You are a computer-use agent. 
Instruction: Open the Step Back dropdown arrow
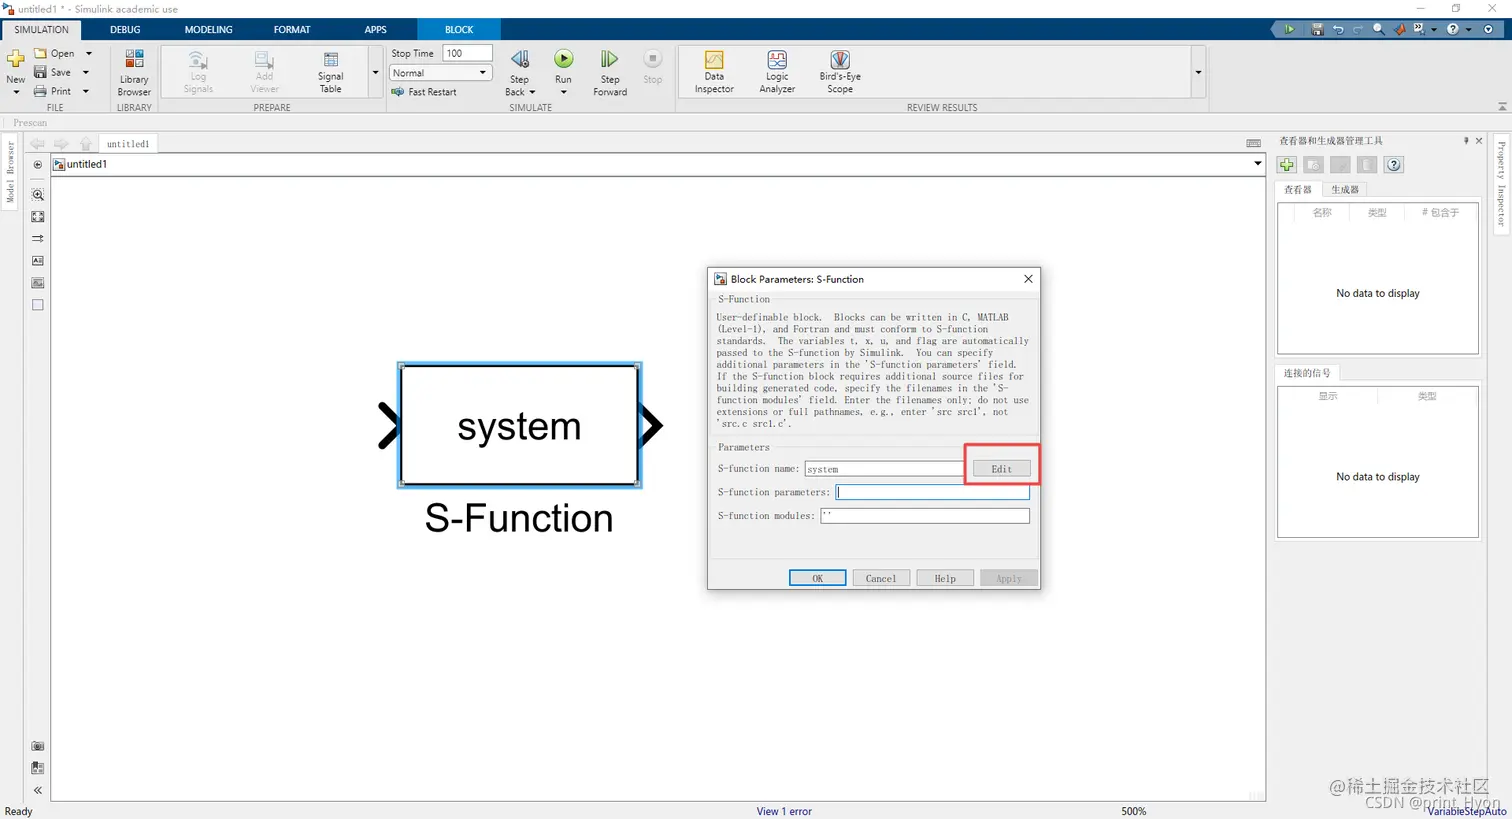click(x=532, y=92)
